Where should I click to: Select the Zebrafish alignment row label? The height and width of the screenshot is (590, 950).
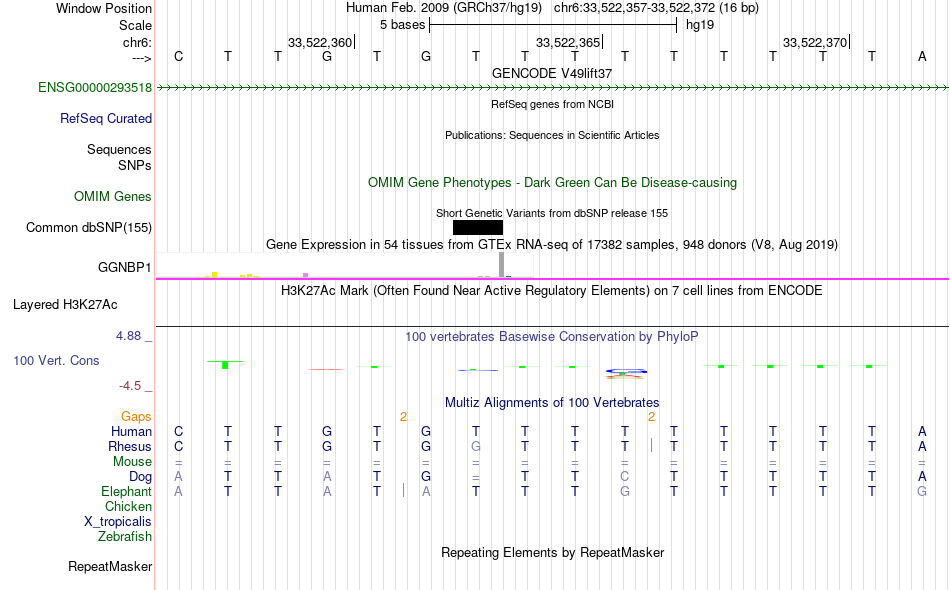pyautogui.click(x=125, y=536)
